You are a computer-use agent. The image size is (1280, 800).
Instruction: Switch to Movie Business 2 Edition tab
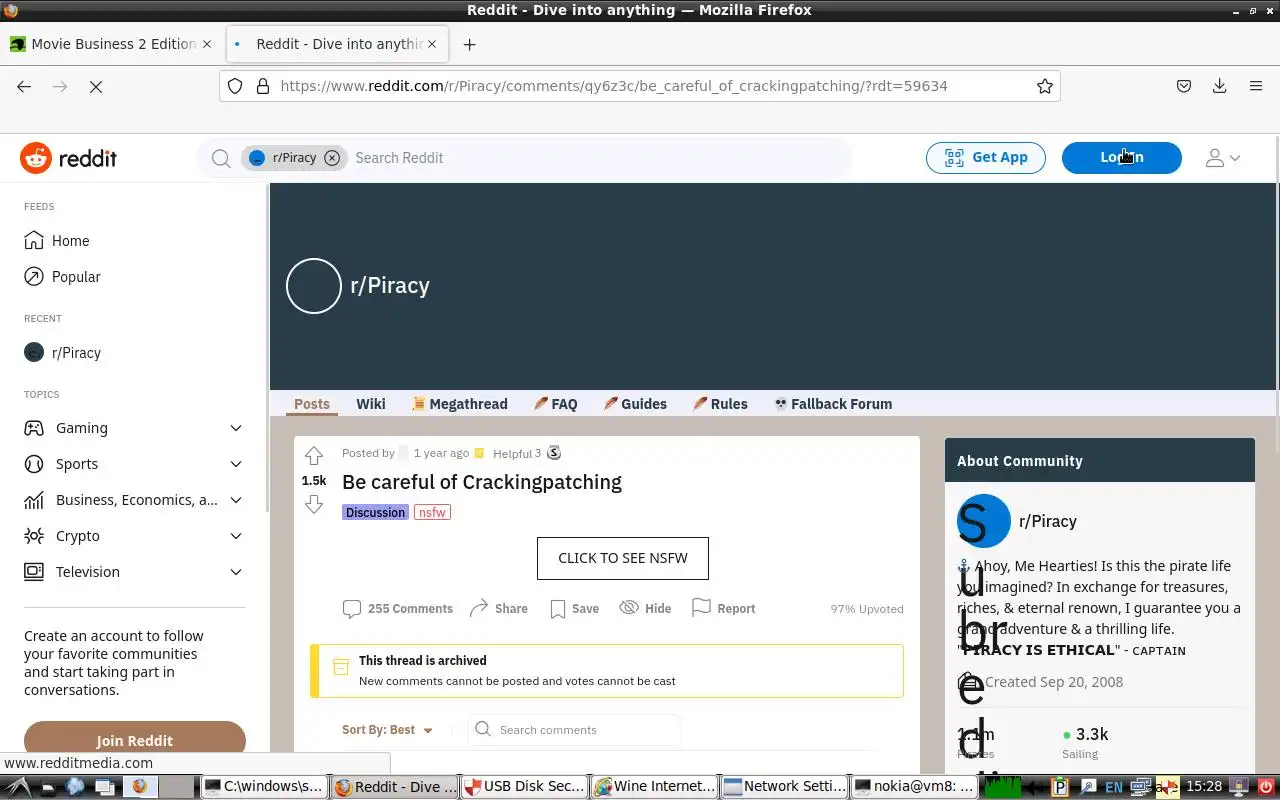coord(111,44)
